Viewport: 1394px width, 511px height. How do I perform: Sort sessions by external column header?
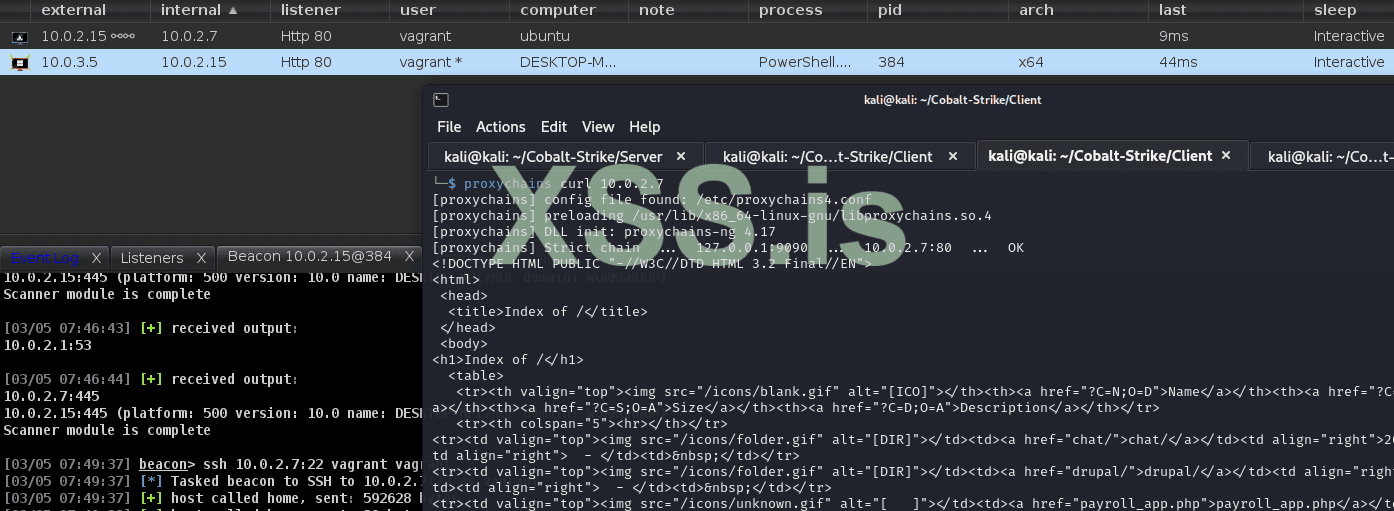(x=74, y=10)
